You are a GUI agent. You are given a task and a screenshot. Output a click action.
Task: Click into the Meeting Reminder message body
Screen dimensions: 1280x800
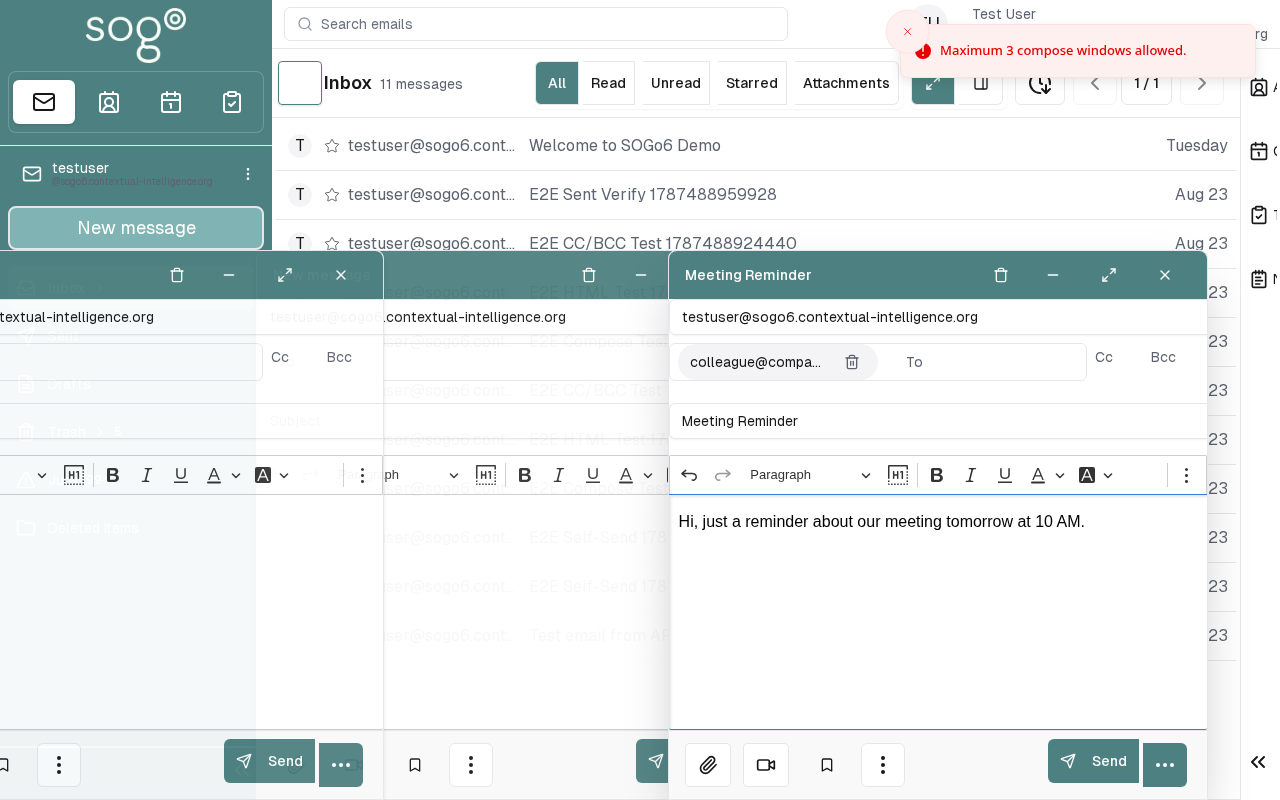tap(938, 612)
